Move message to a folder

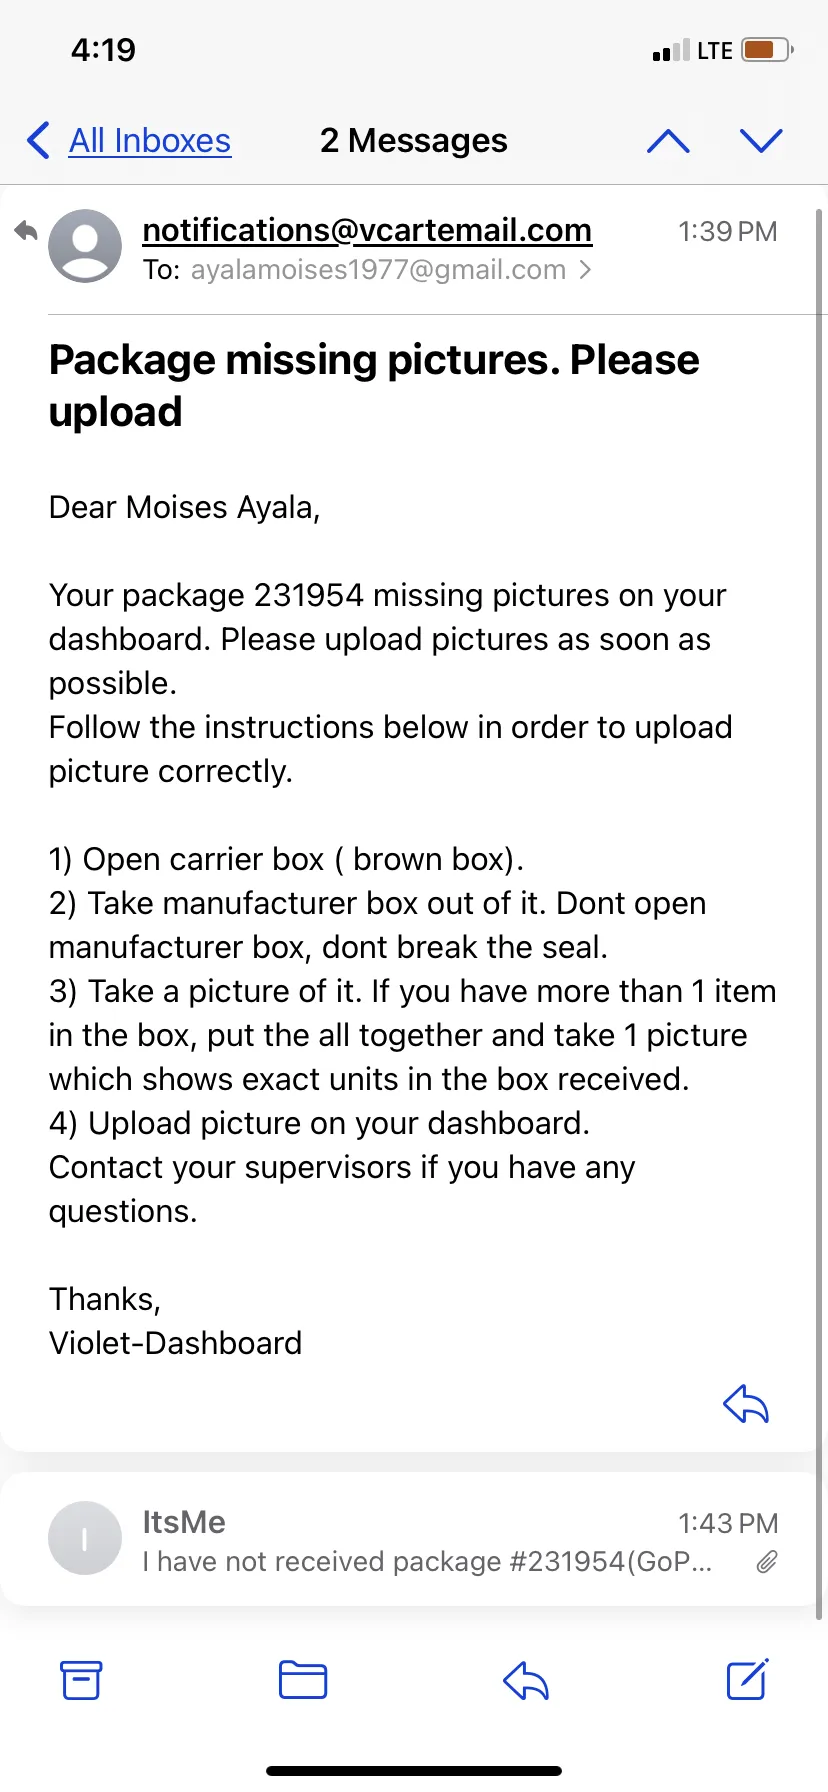(x=303, y=1680)
